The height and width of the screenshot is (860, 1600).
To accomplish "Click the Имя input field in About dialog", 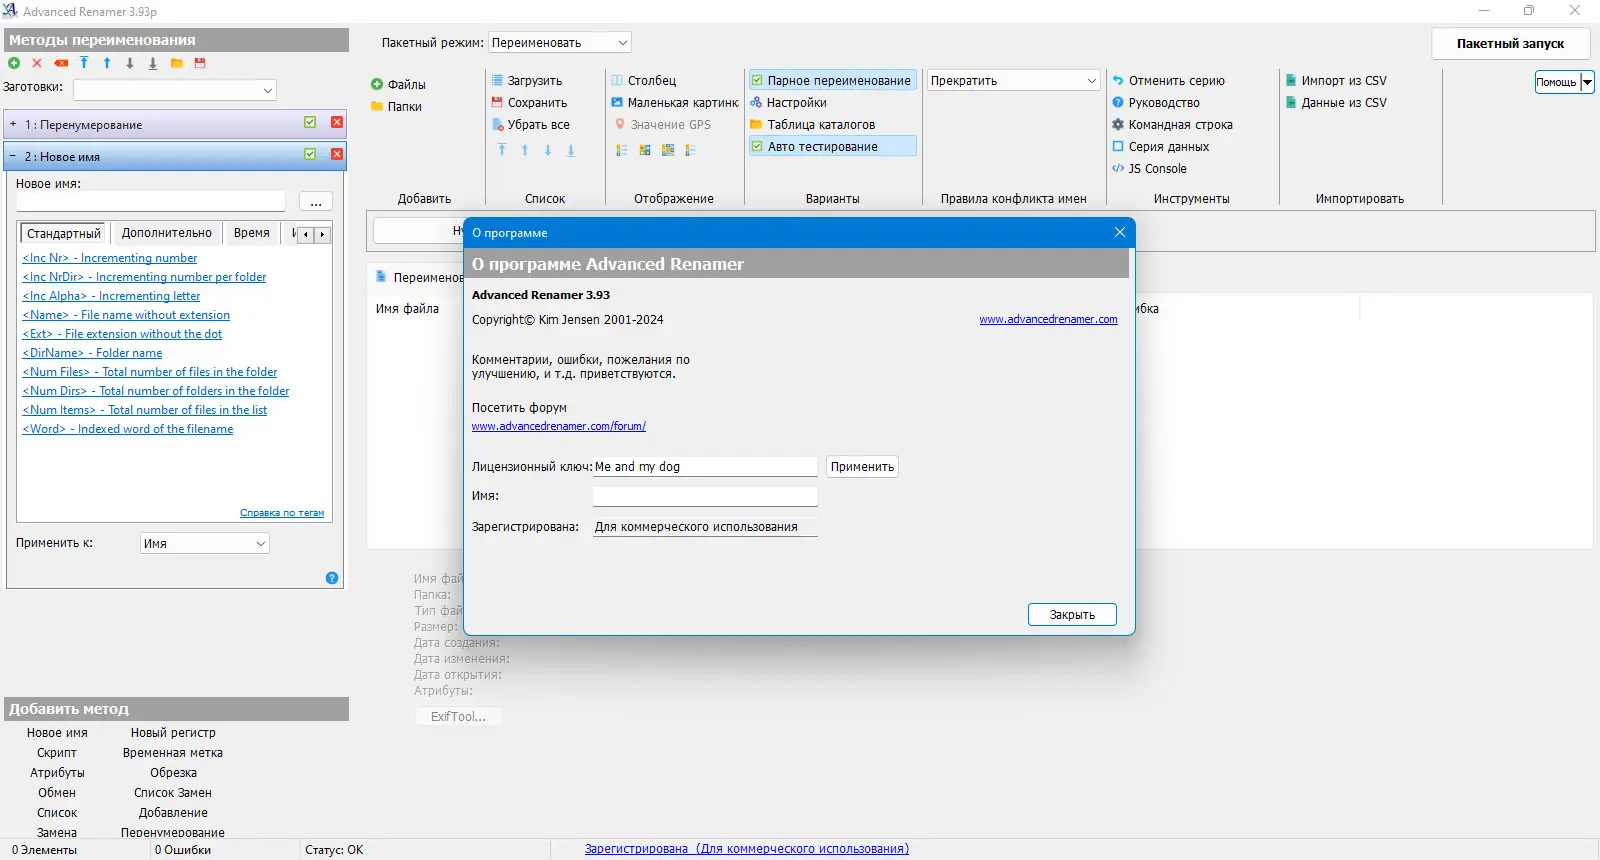I will pyautogui.click(x=705, y=496).
